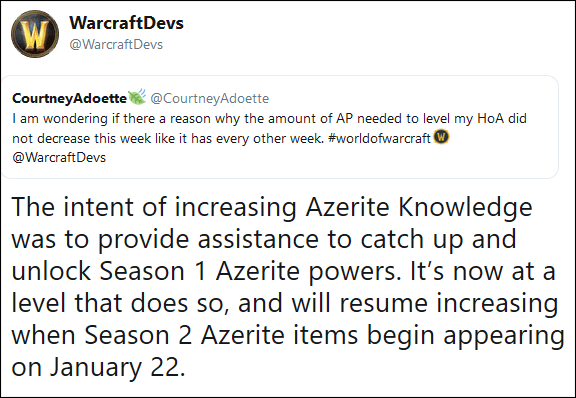Click the bold WarcraftDevs display name
The image size is (576, 398).
pyautogui.click(x=126, y=23)
